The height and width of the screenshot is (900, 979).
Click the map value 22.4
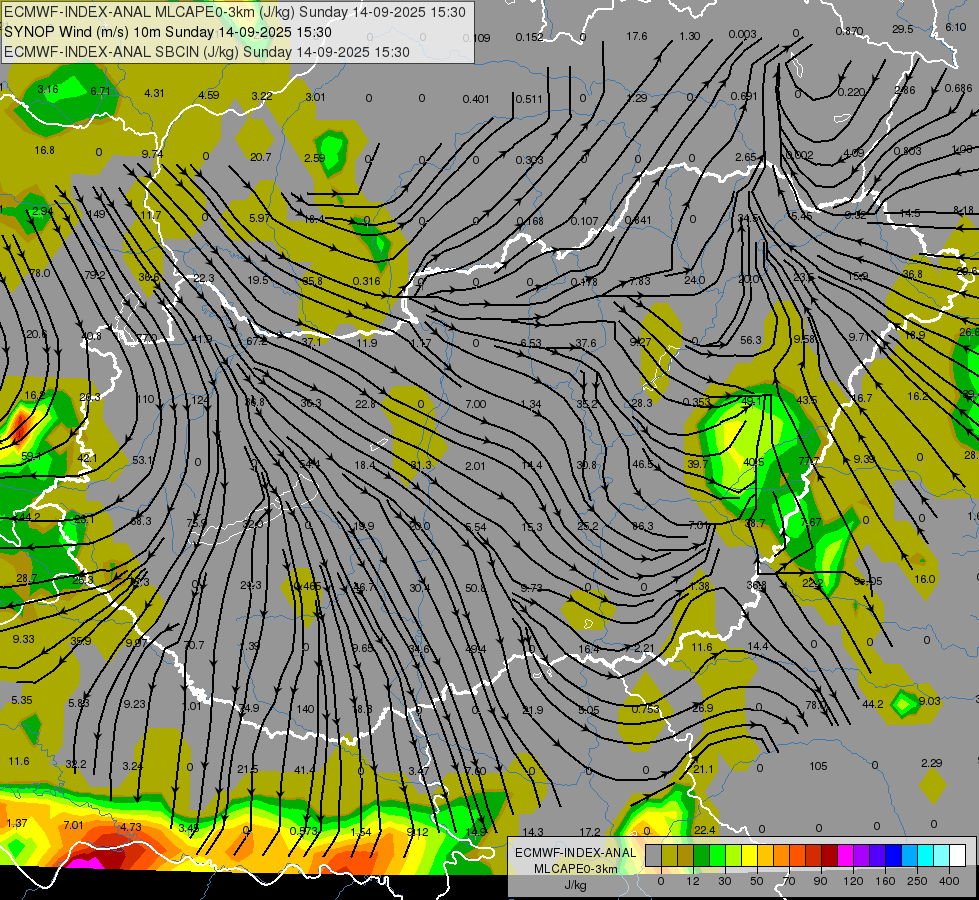[x=704, y=829]
